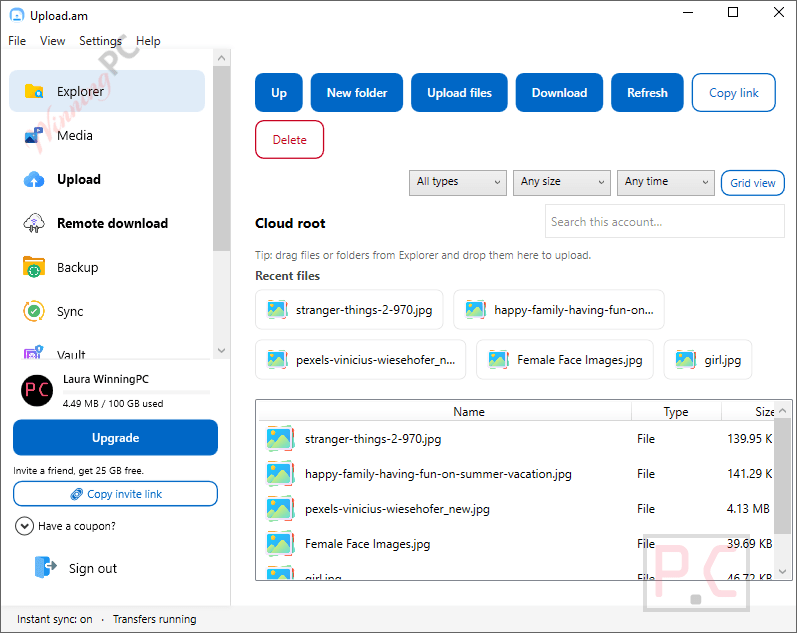The image size is (797, 633).
Task: Click the Sign out door icon
Action: click(x=46, y=567)
